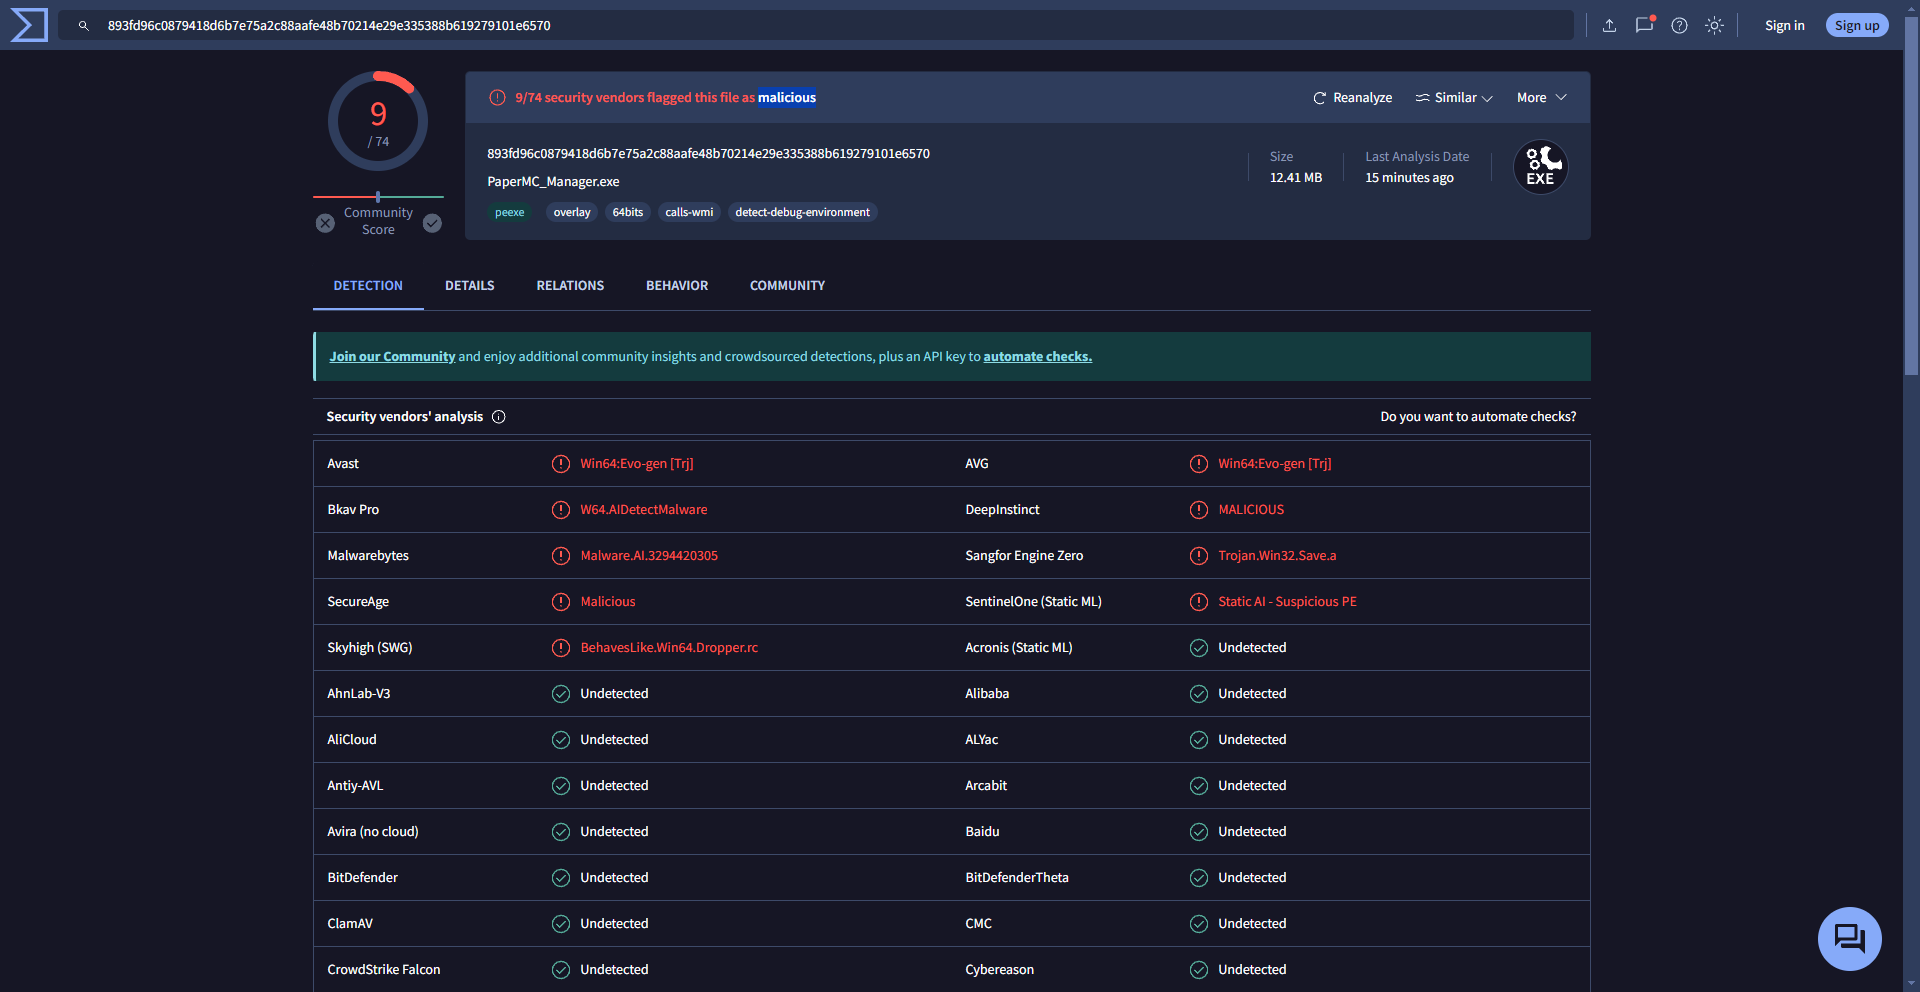
Task: Switch to the DETAILS tab
Action: pos(470,286)
